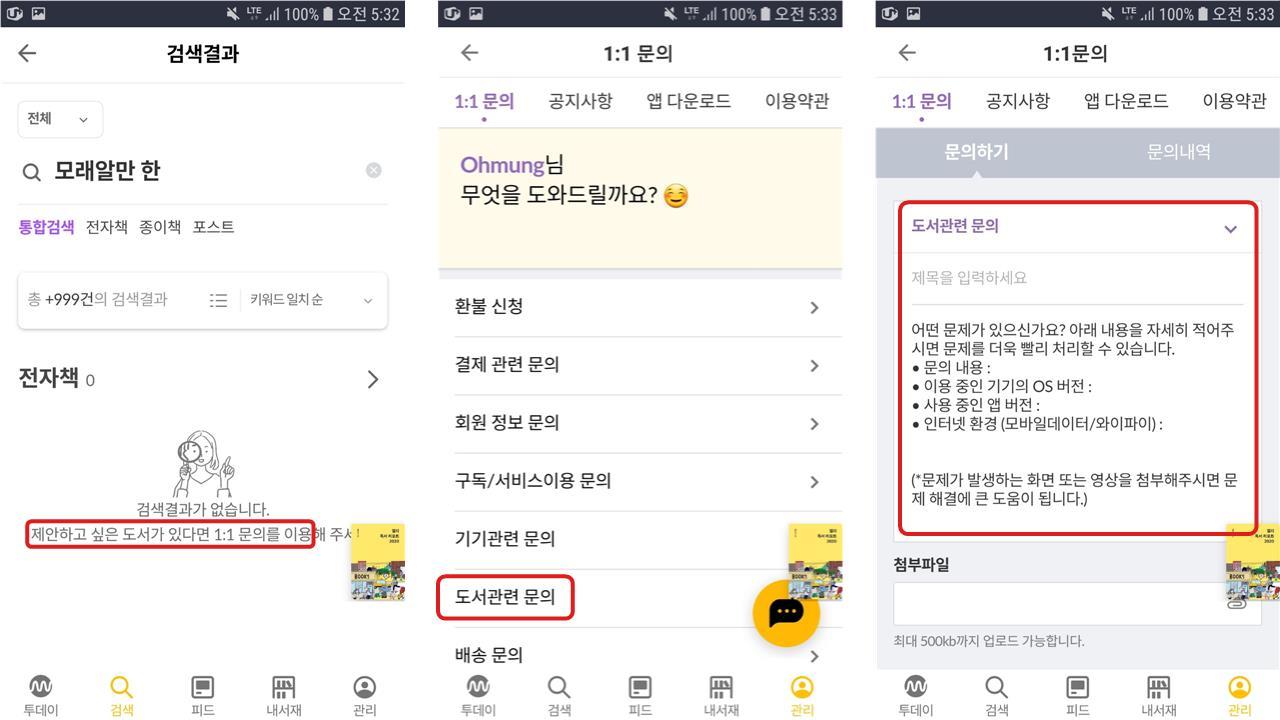
Task: Tap the paperclip attachment icon
Action: tap(1238, 603)
